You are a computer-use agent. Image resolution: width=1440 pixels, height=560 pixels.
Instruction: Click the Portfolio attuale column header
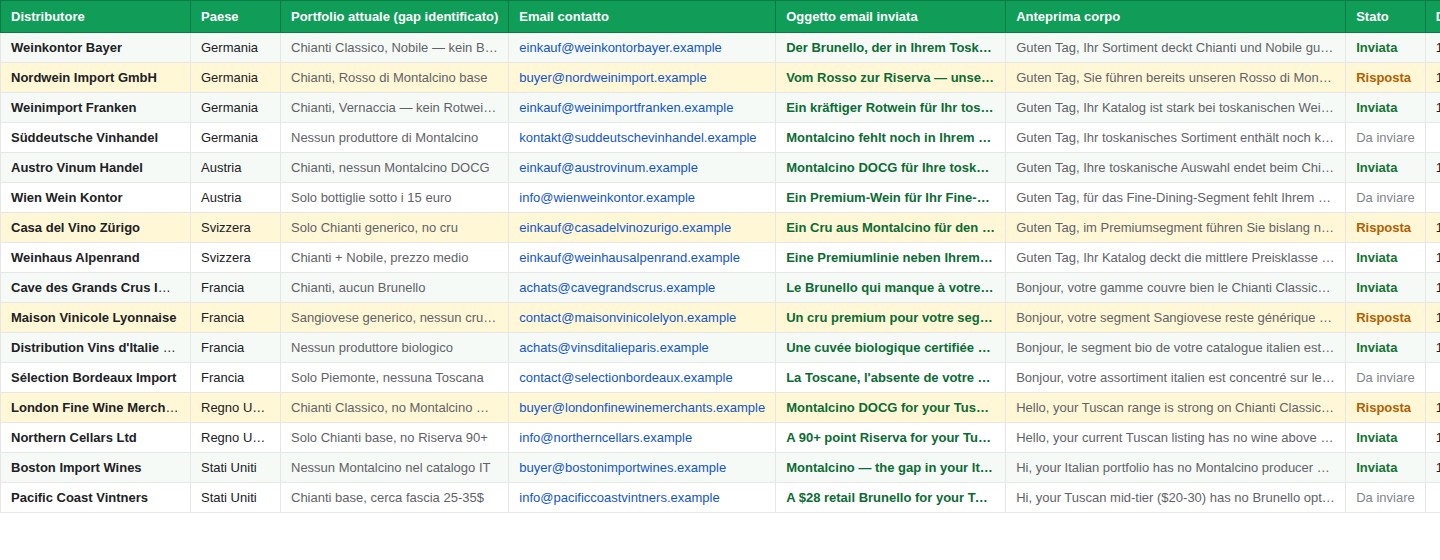(x=394, y=17)
